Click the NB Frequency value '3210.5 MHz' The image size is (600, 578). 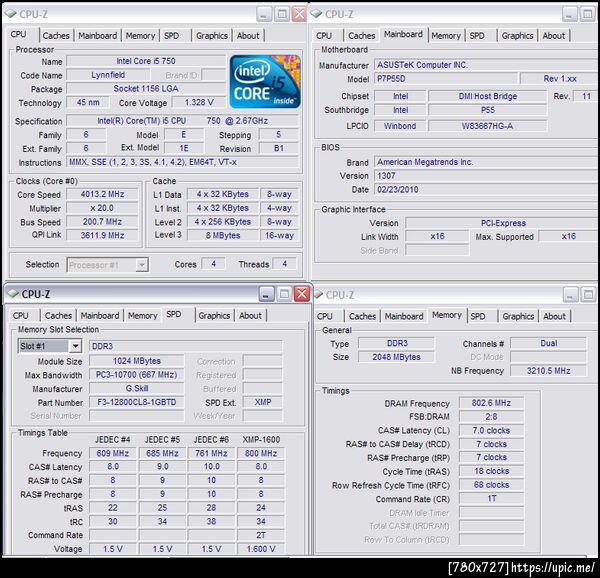pos(548,371)
